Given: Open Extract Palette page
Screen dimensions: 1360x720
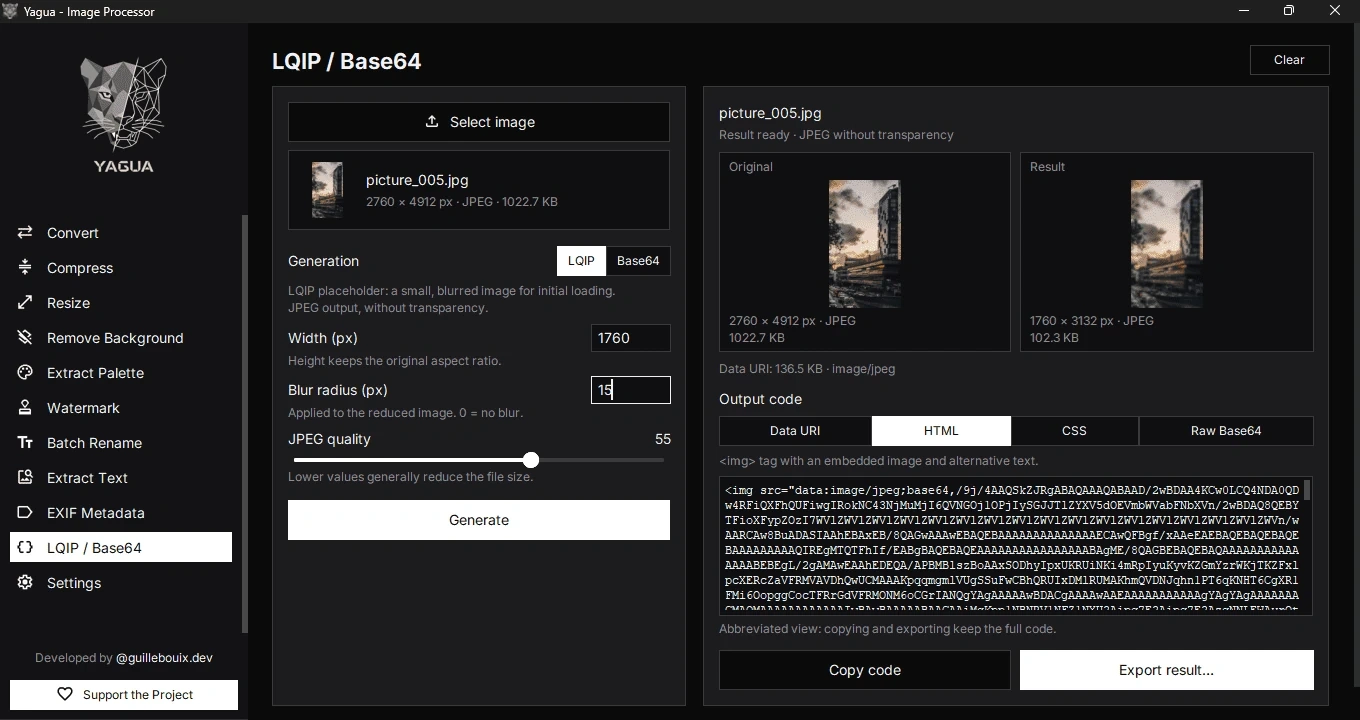Looking at the screenshot, I should click(121, 373).
